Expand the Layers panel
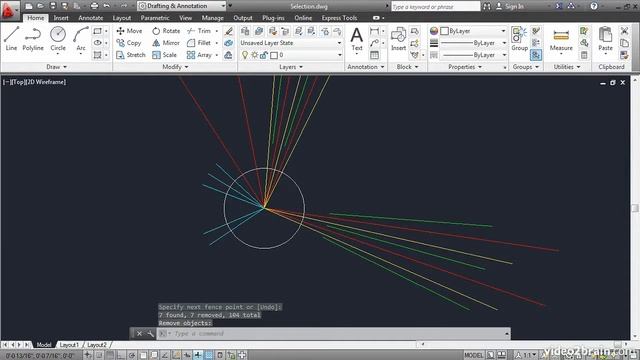This screenshot has width=640, height=360. [291, 67]
